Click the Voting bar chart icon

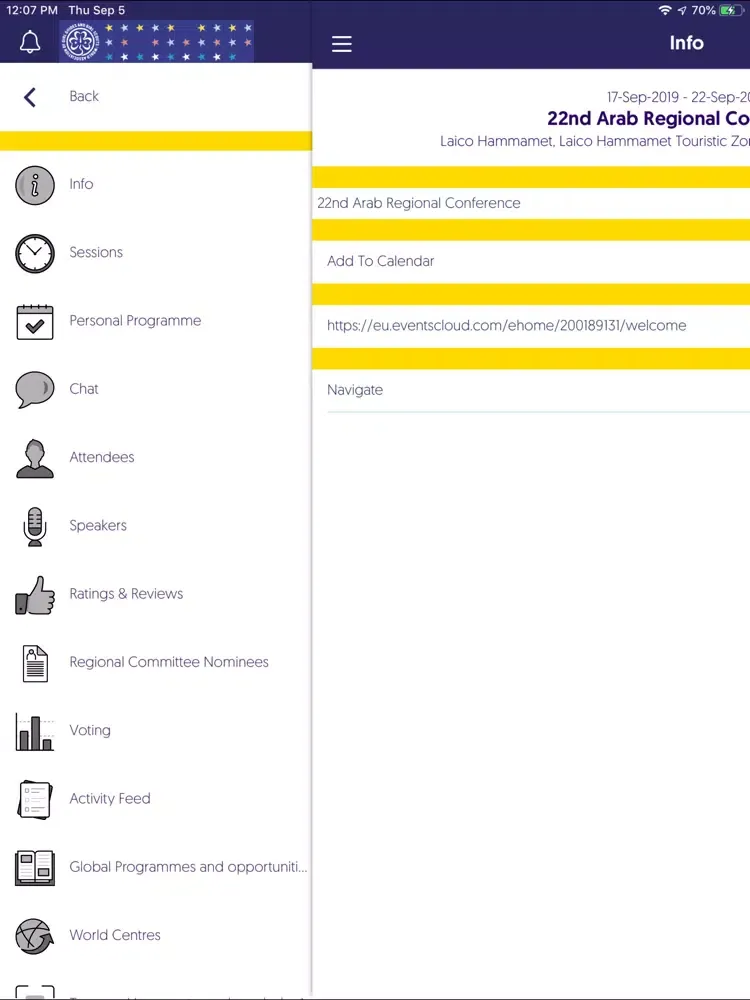34,732
